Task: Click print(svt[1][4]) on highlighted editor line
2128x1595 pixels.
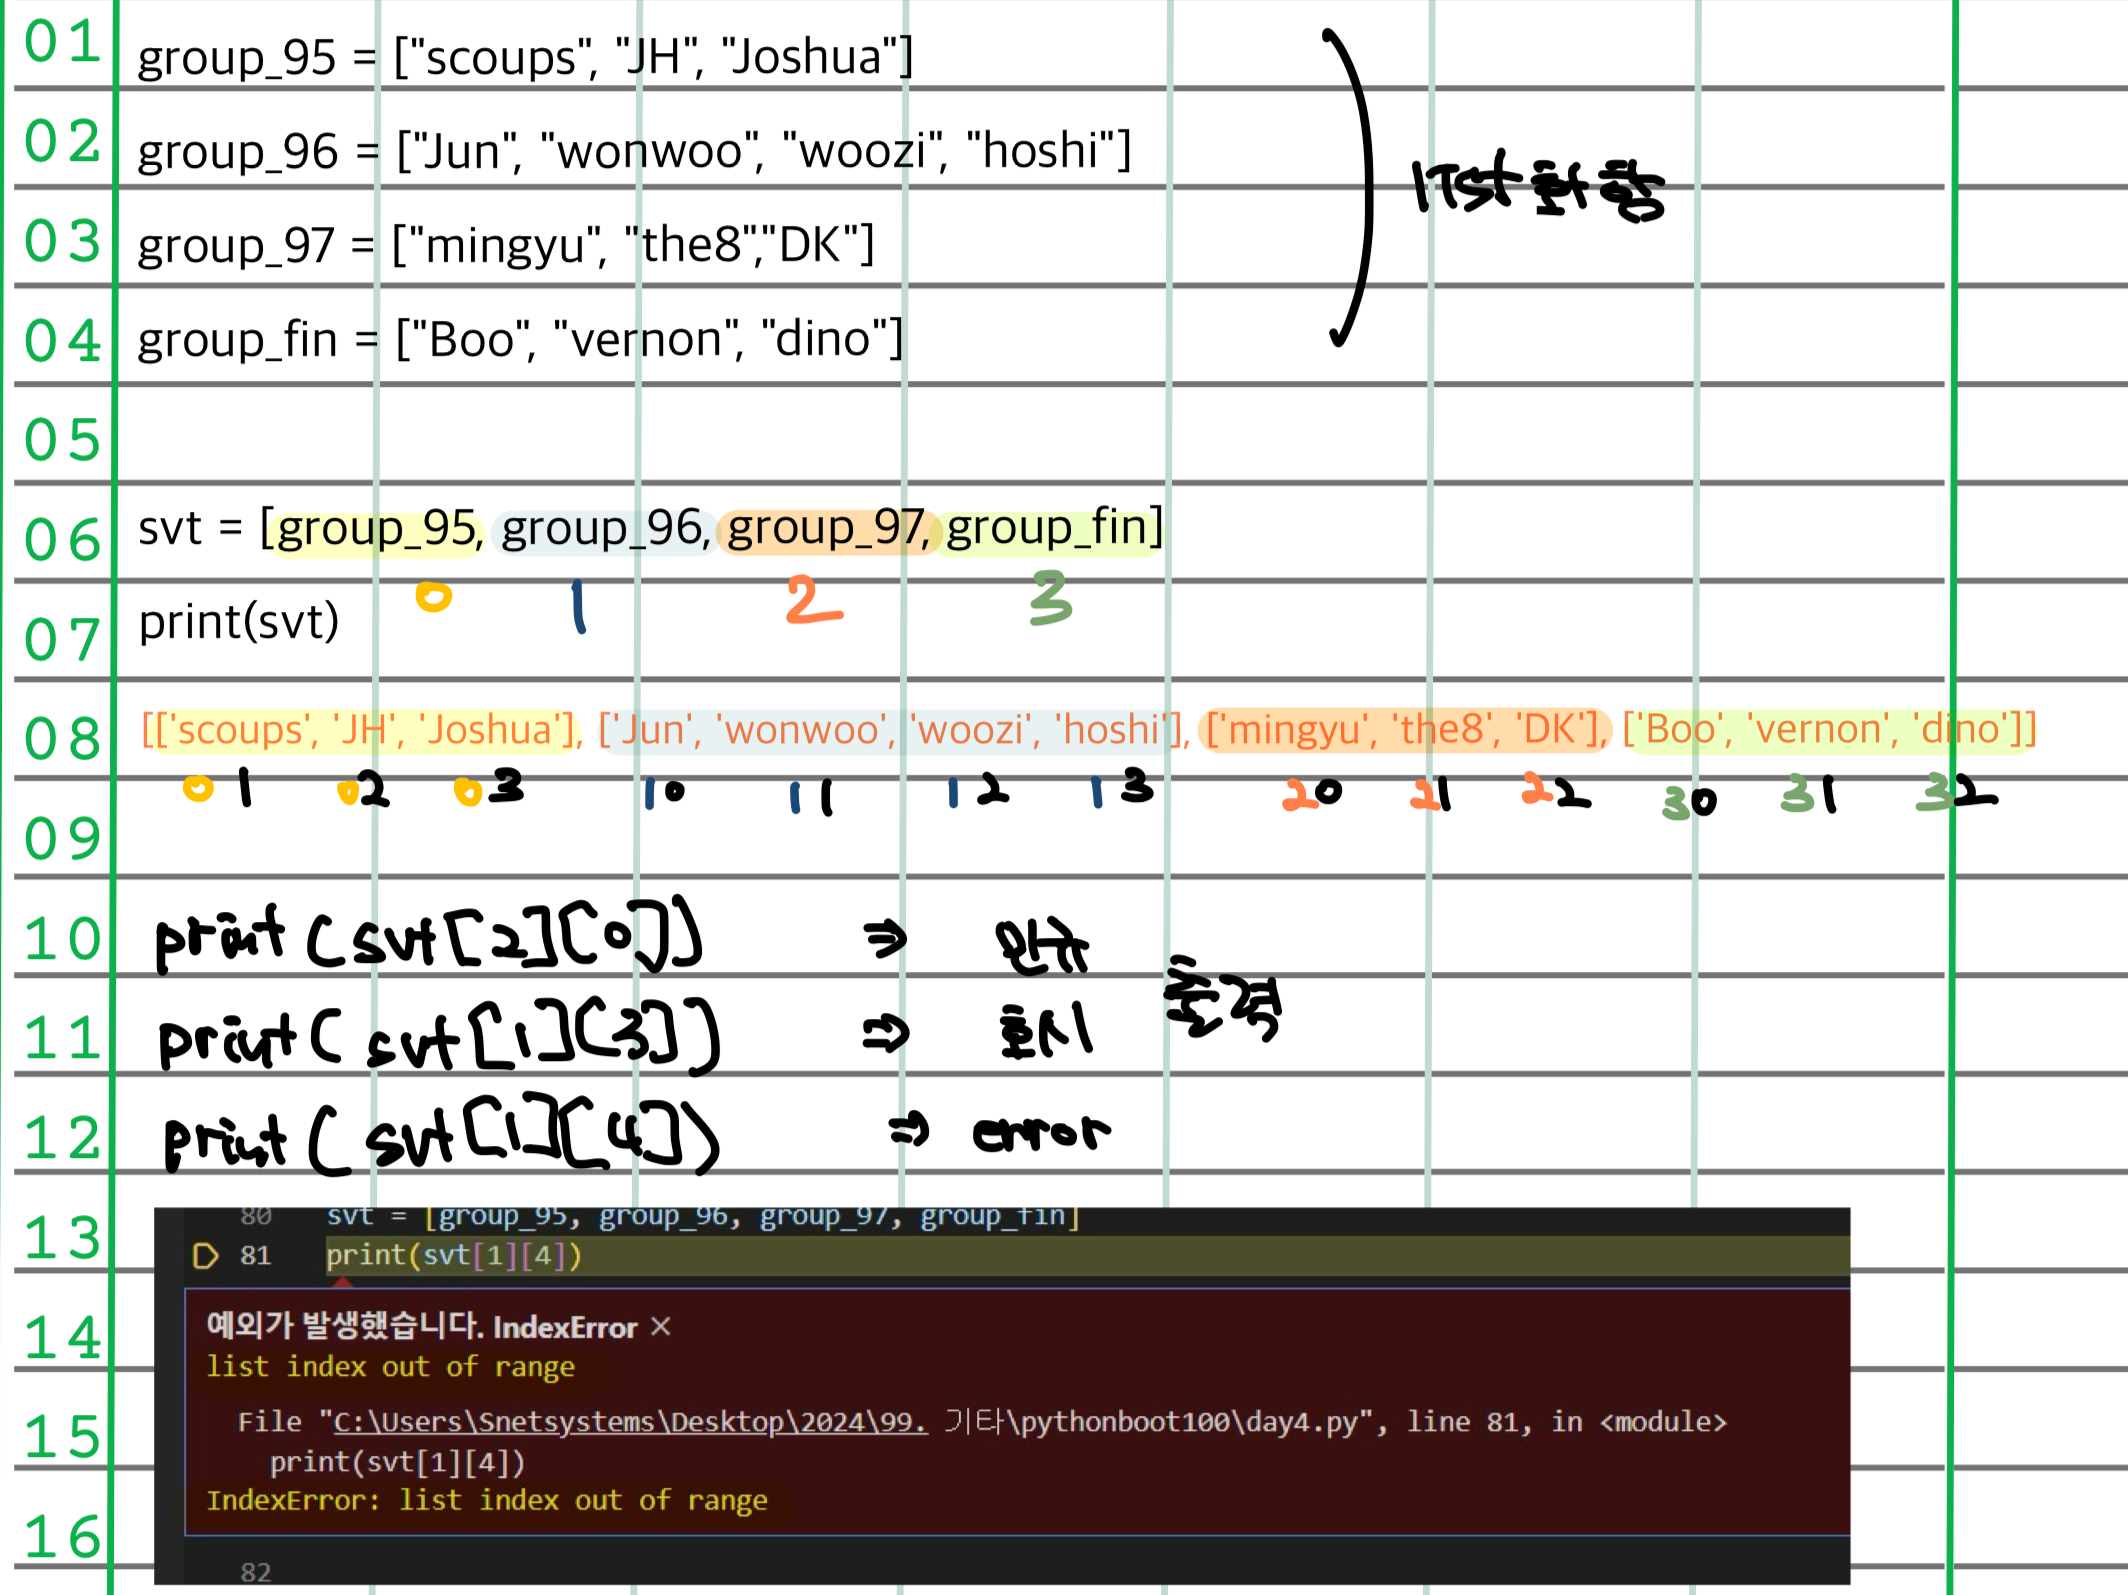Action: point(453,1256)
